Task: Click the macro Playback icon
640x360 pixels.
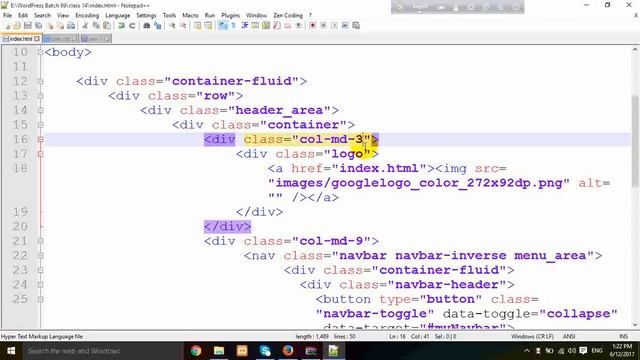Action: (334, 25)
